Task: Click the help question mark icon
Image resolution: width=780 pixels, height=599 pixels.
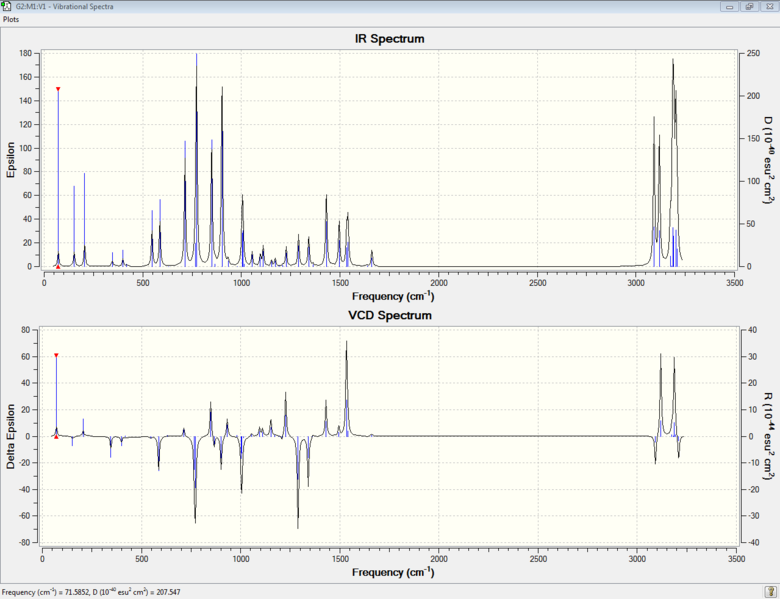Action: [x=770, y=592]
